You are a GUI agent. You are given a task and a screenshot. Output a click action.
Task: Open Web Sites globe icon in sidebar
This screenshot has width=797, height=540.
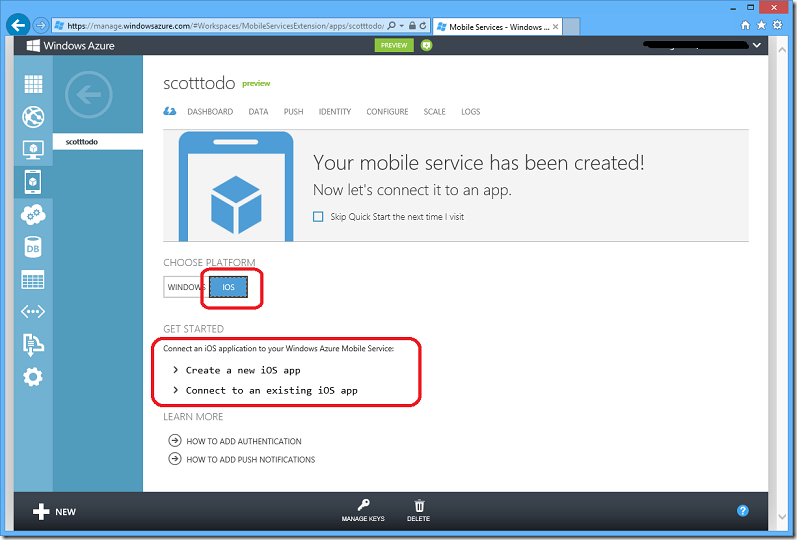click(x=33, y=117)
